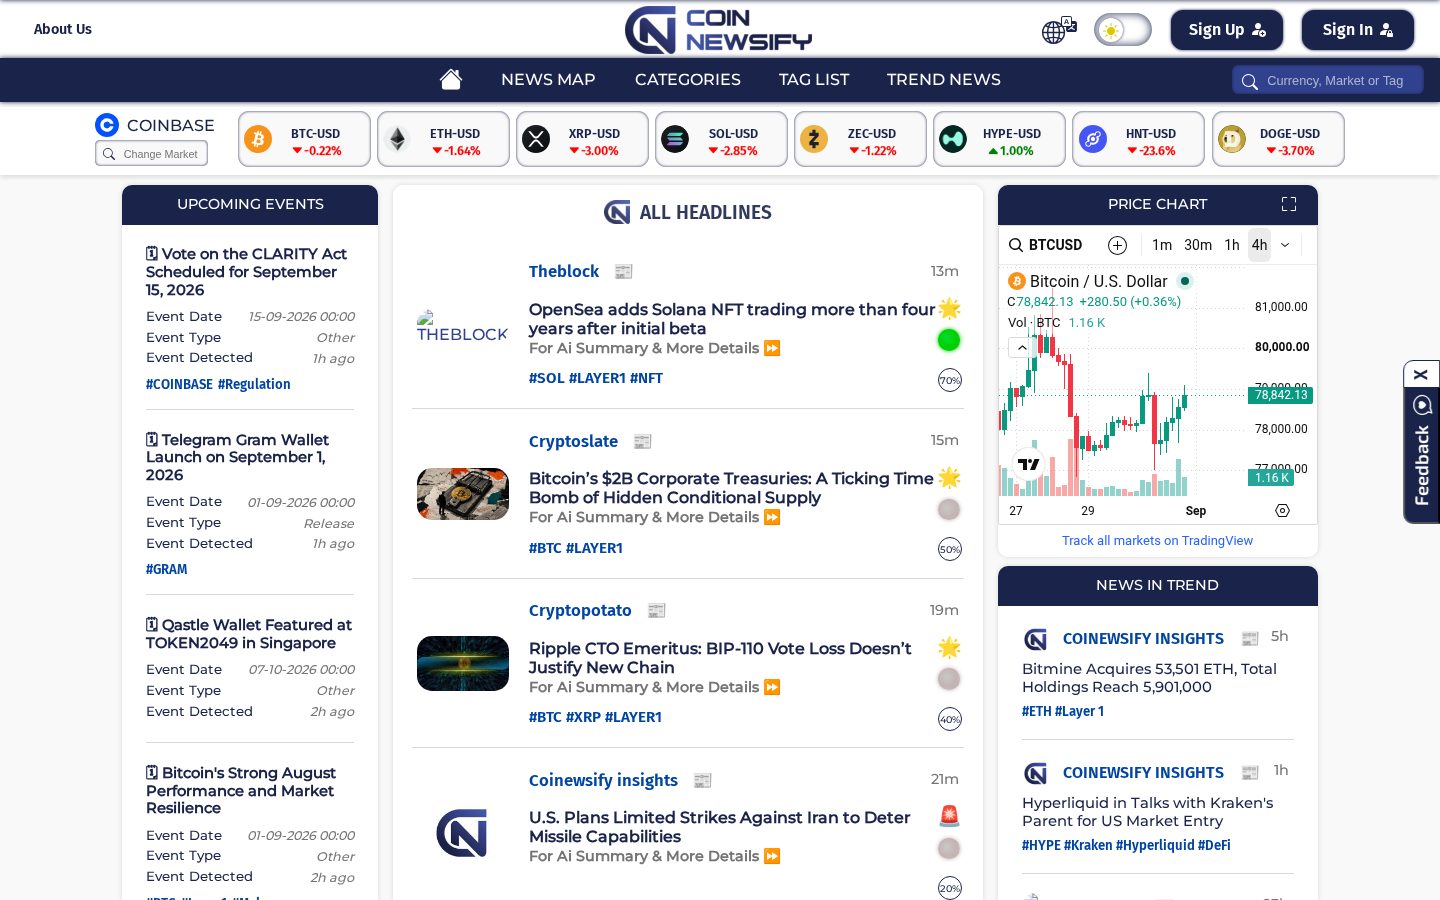The image size is (1440, 900).
Task: Select the 30m chart interval
Action: (1198, 245)
